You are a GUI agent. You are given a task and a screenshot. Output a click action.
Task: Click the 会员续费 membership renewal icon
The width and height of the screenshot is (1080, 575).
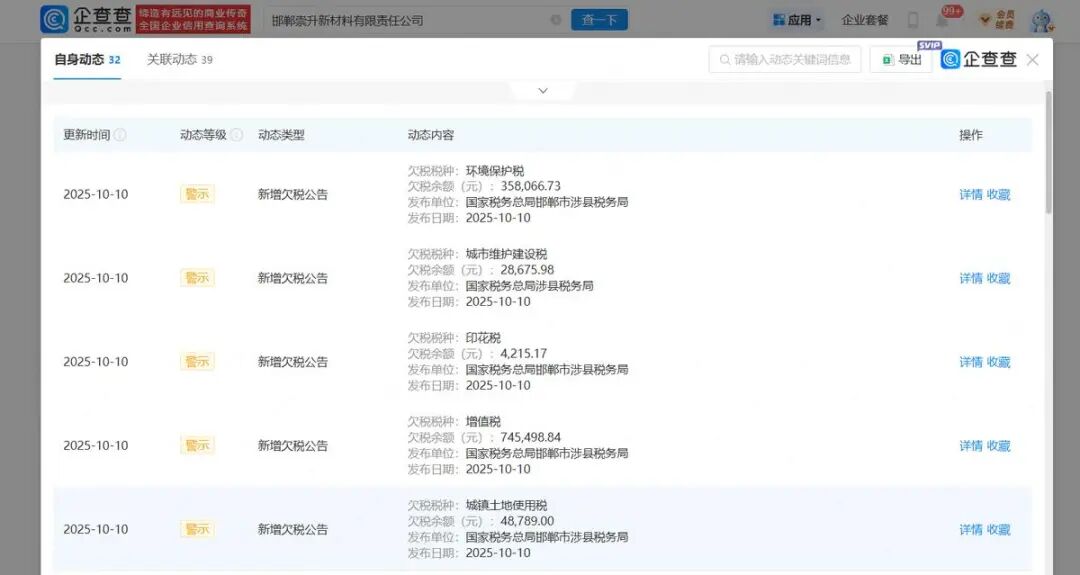pos(996,20)
